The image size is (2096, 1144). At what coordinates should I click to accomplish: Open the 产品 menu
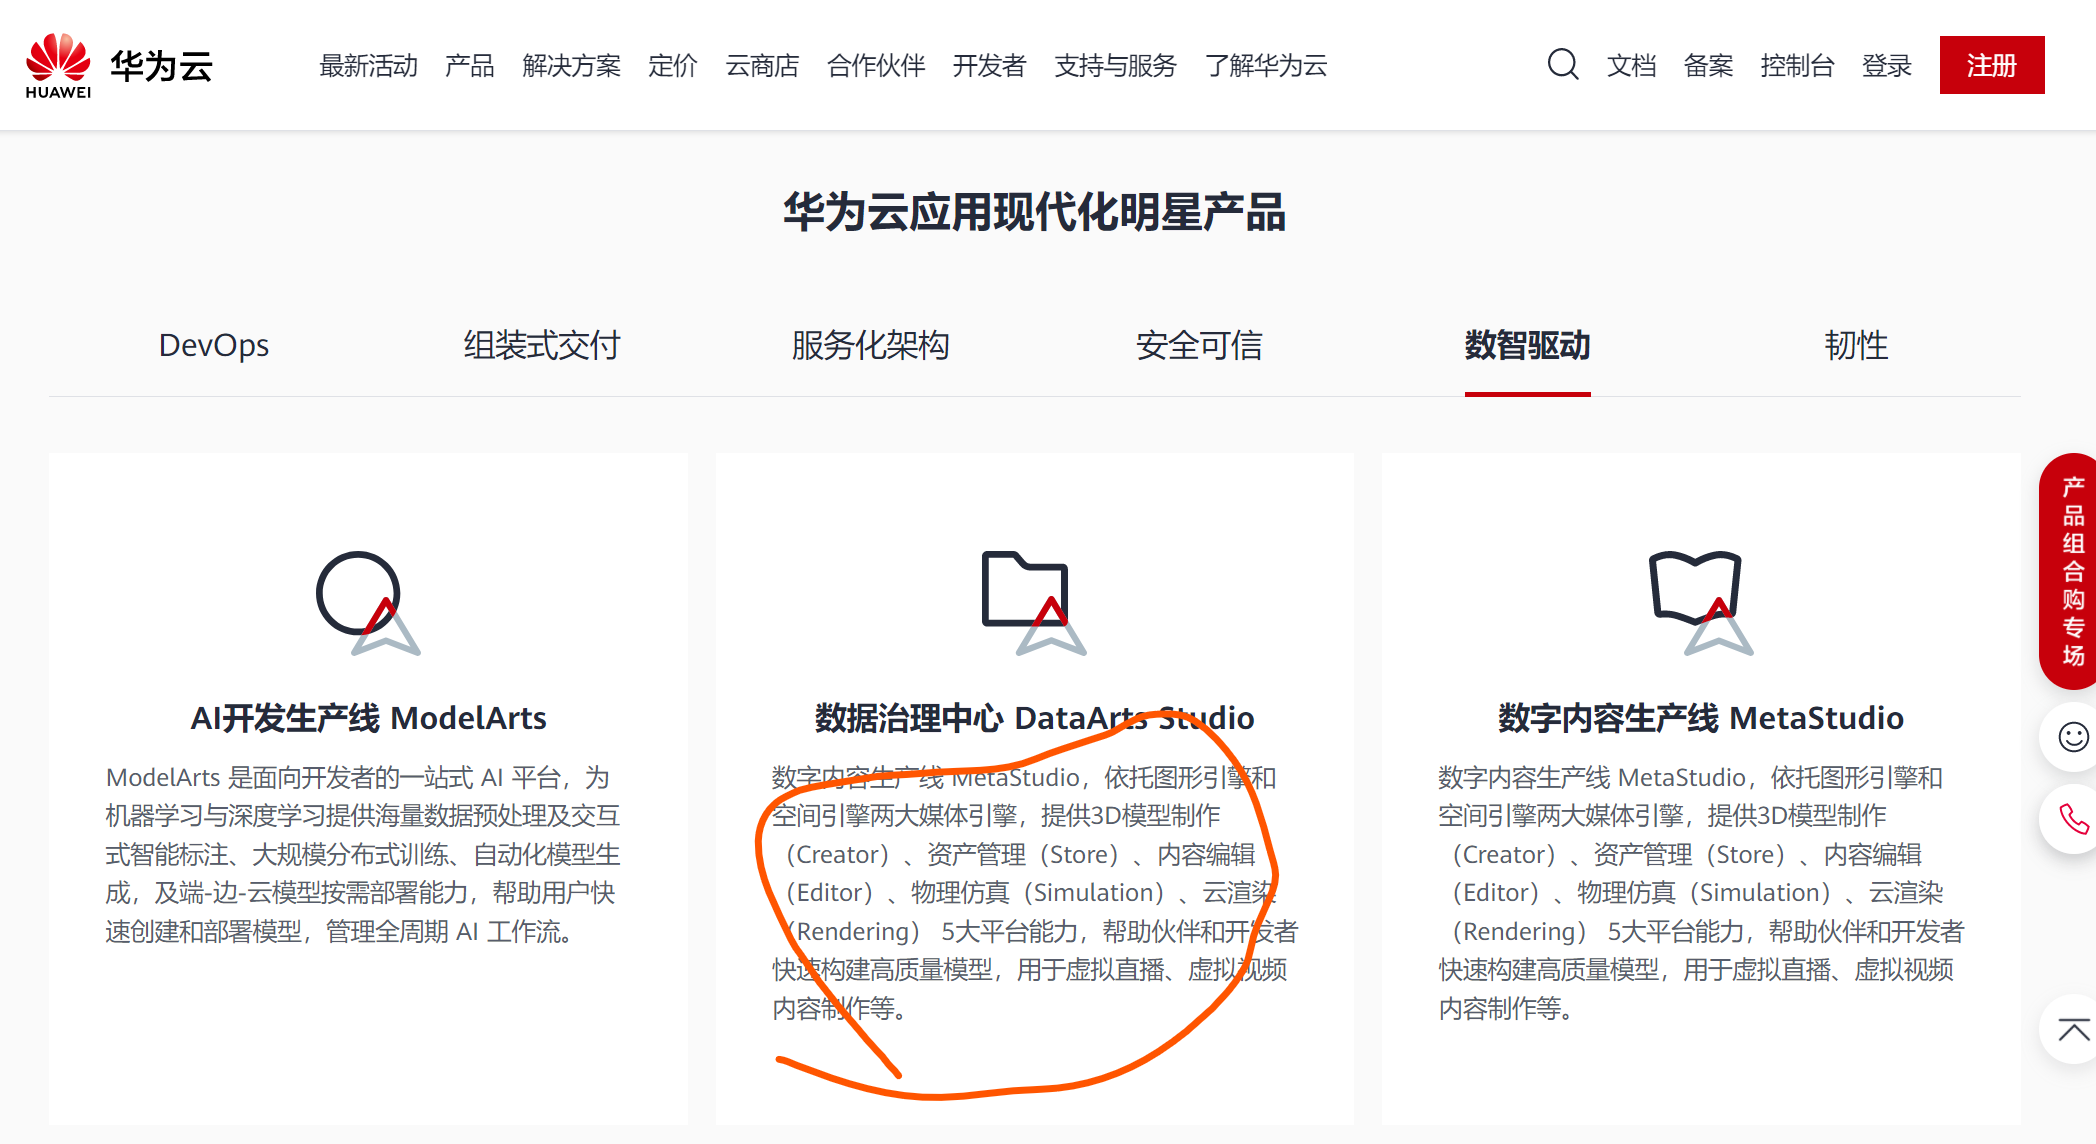469,65
